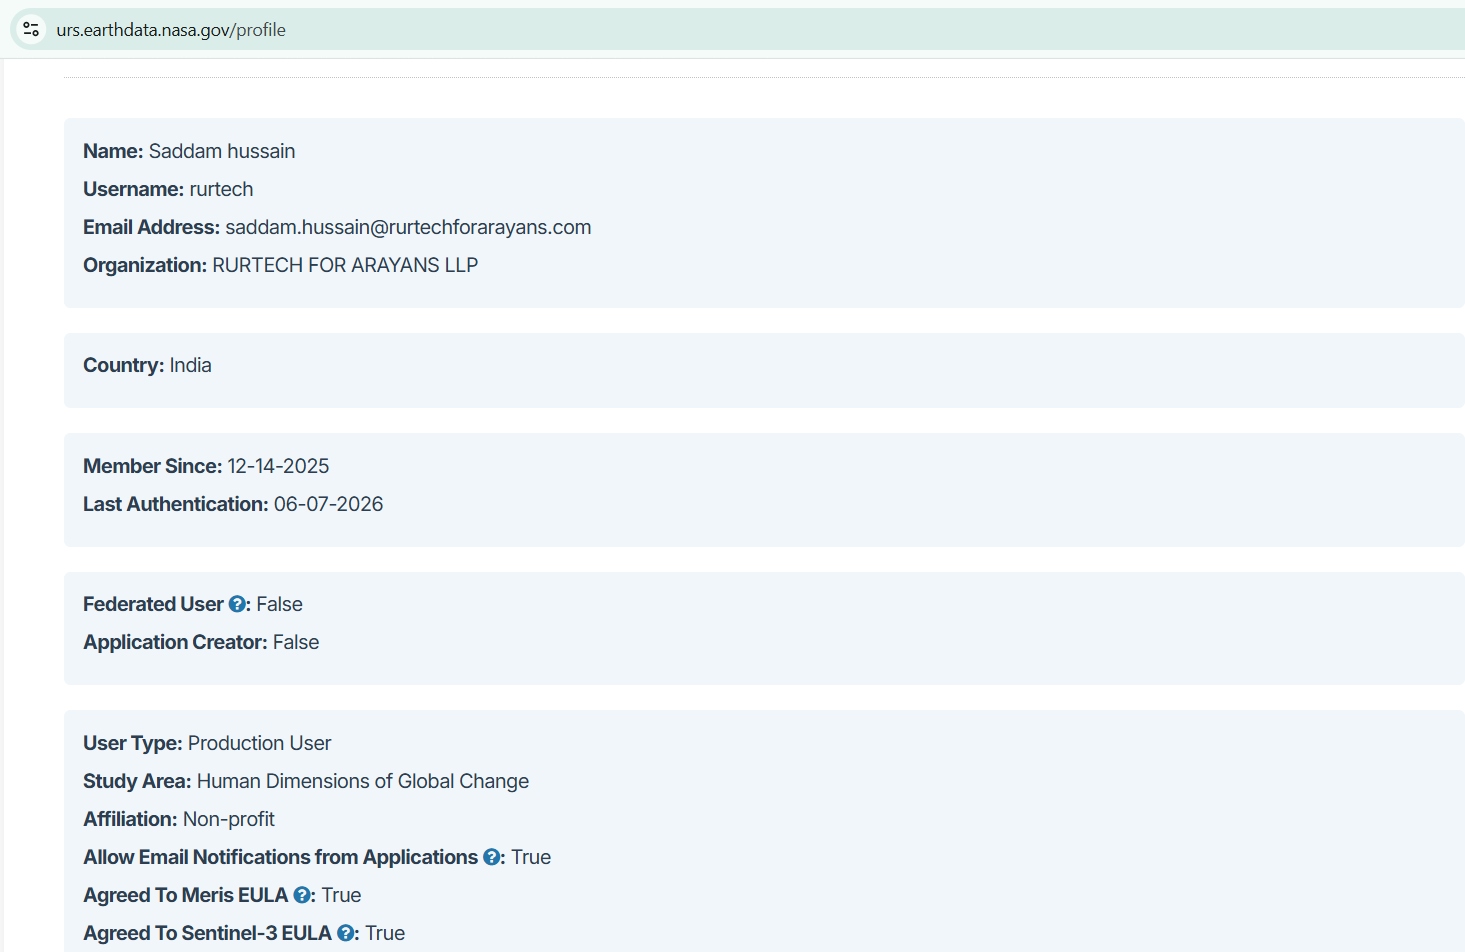The width and height of the screenshot is (1465, 952).
Task: Click the Member Since label
Action: tap(152, 466)
